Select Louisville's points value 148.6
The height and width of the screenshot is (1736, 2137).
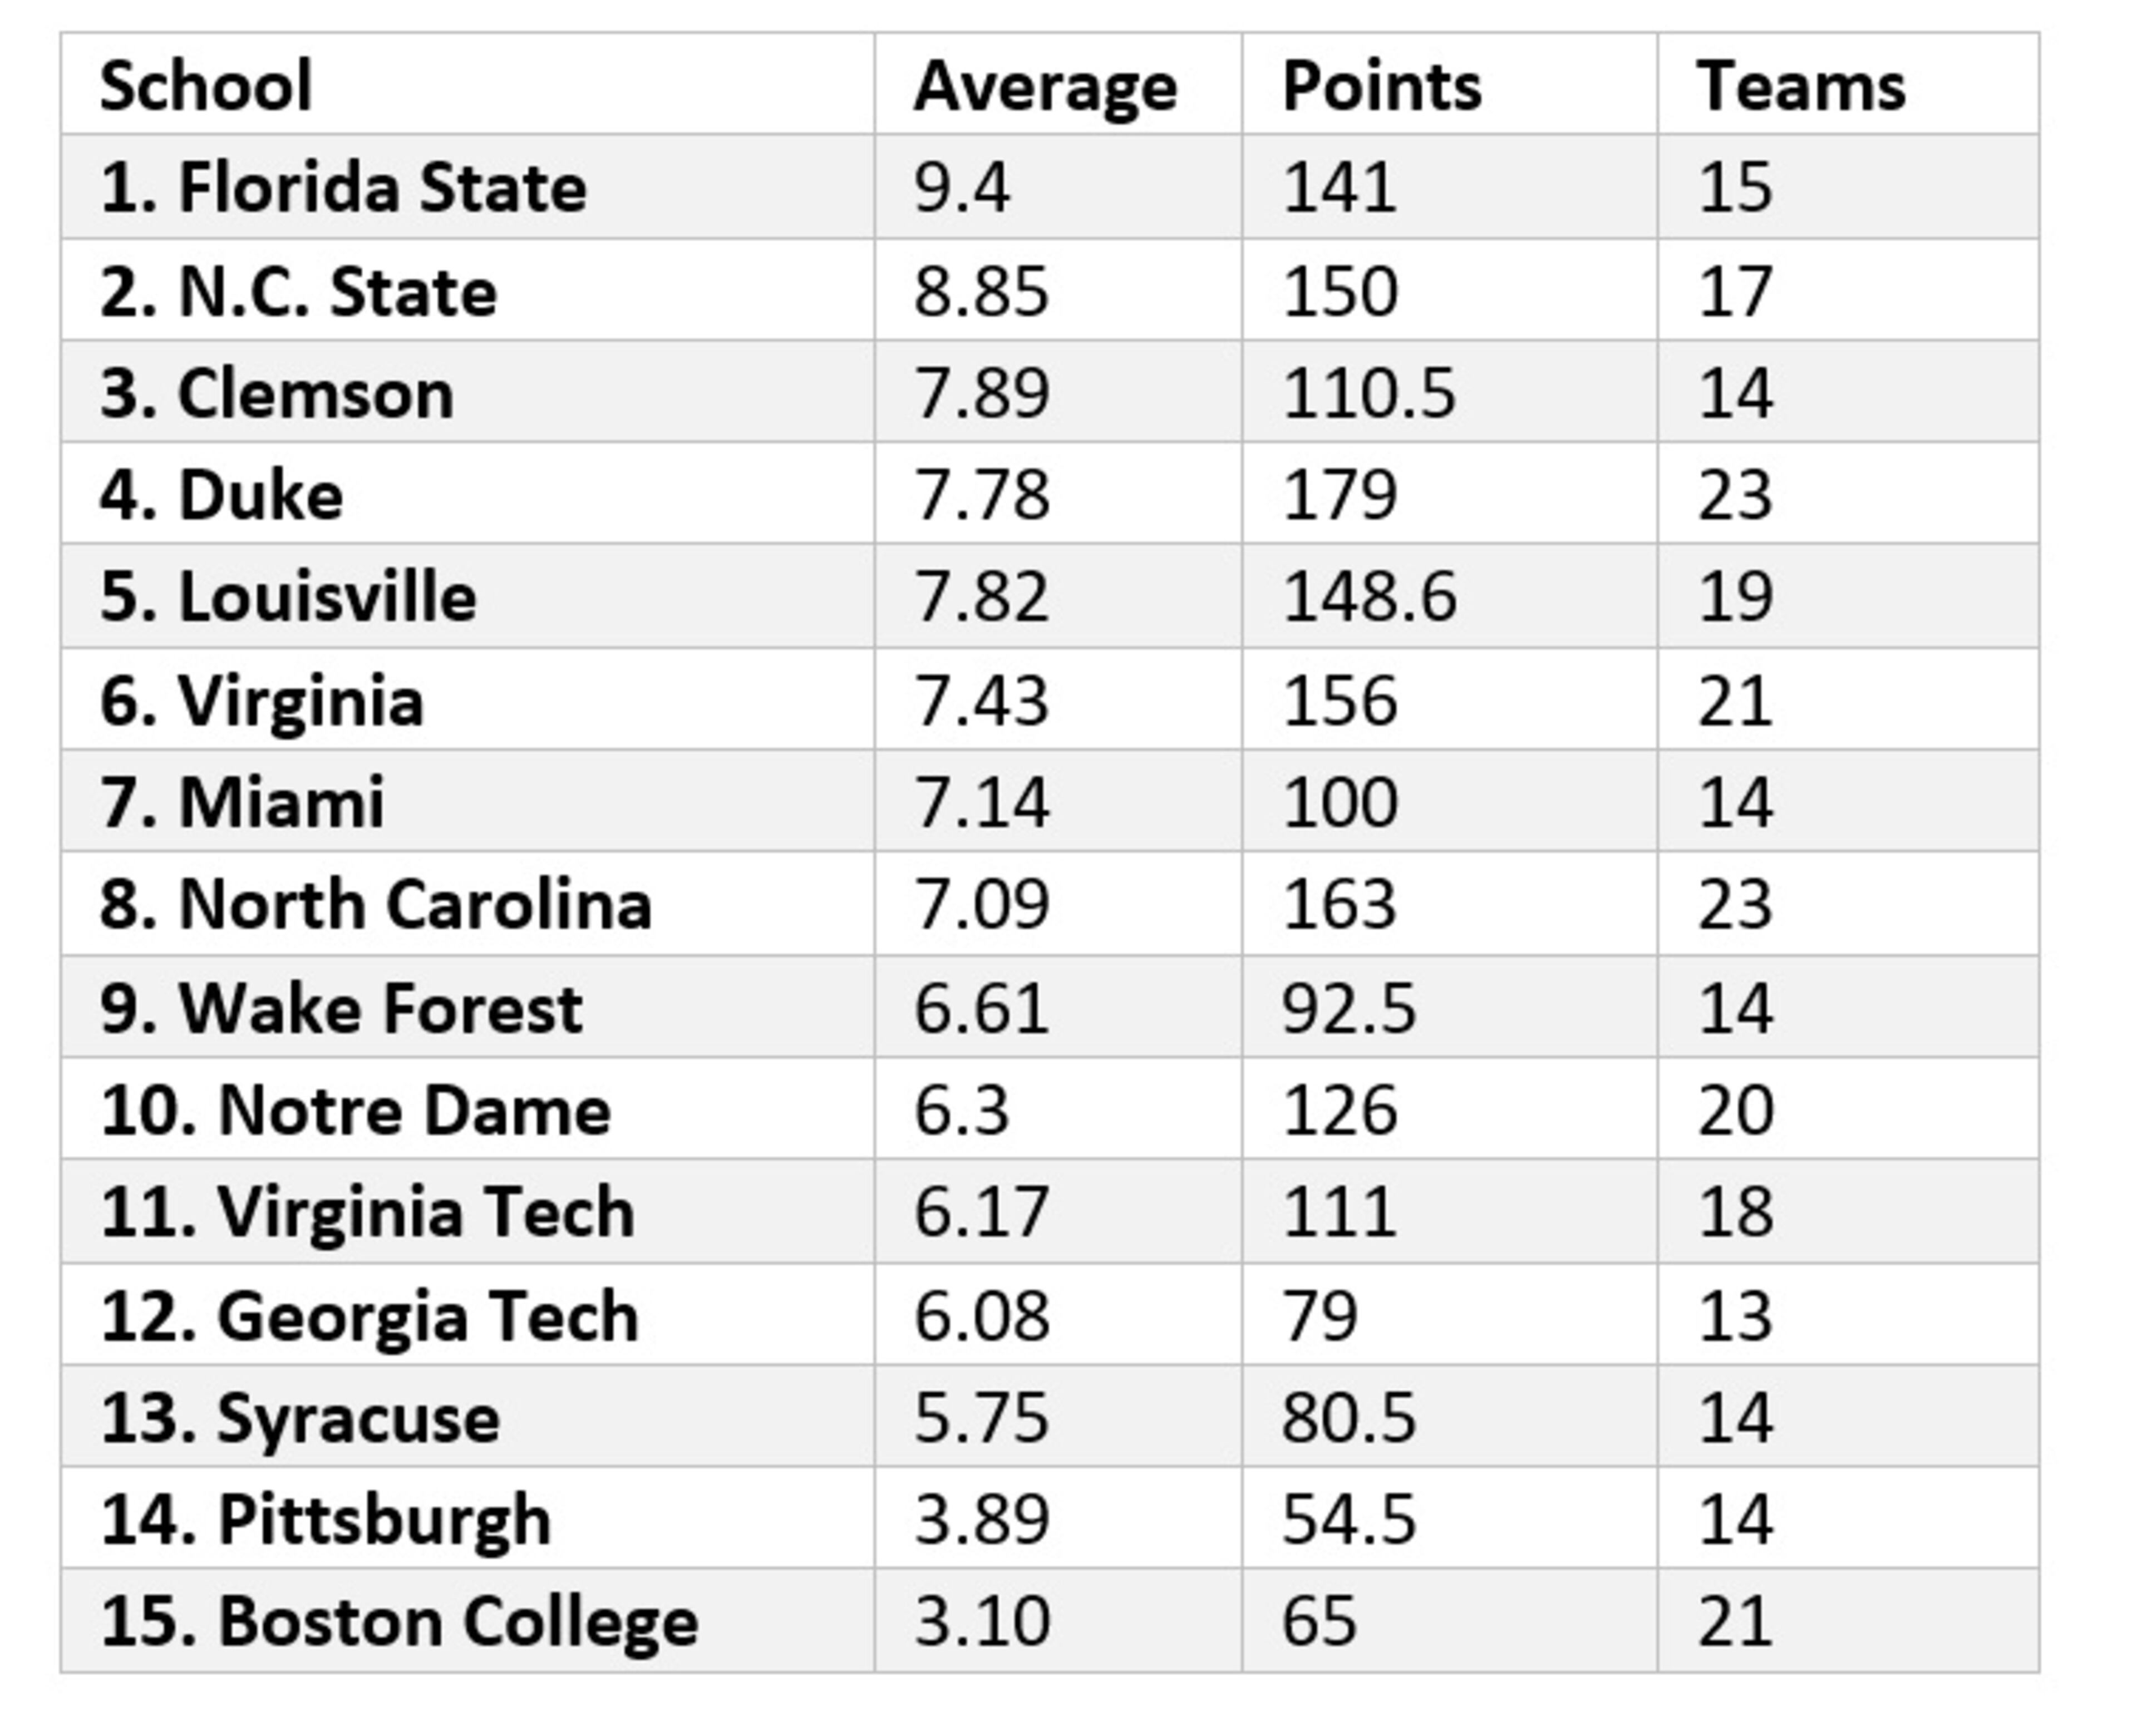(1369, 597)
